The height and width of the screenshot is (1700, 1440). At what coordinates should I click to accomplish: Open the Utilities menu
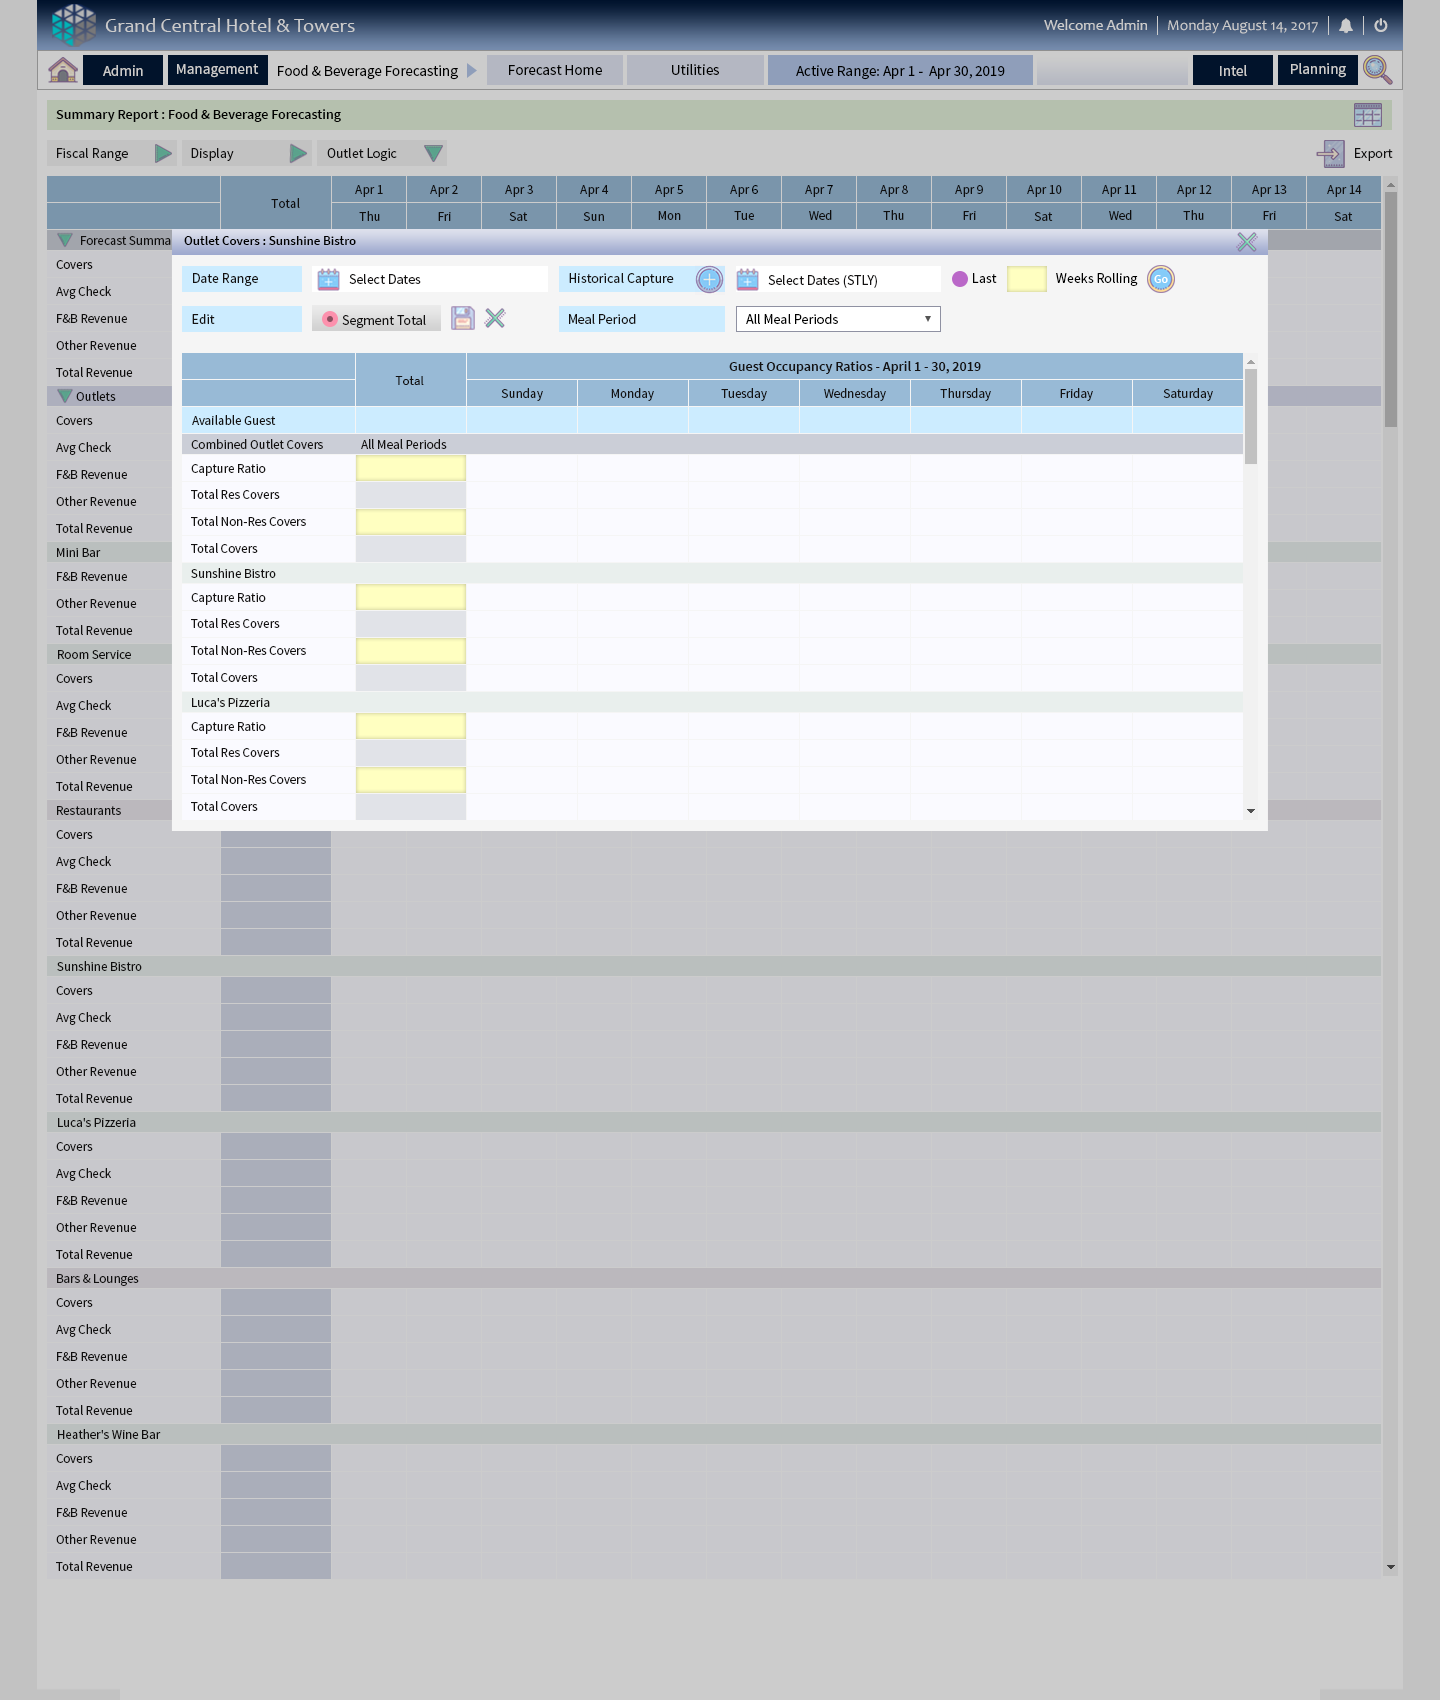click(695, 70)
